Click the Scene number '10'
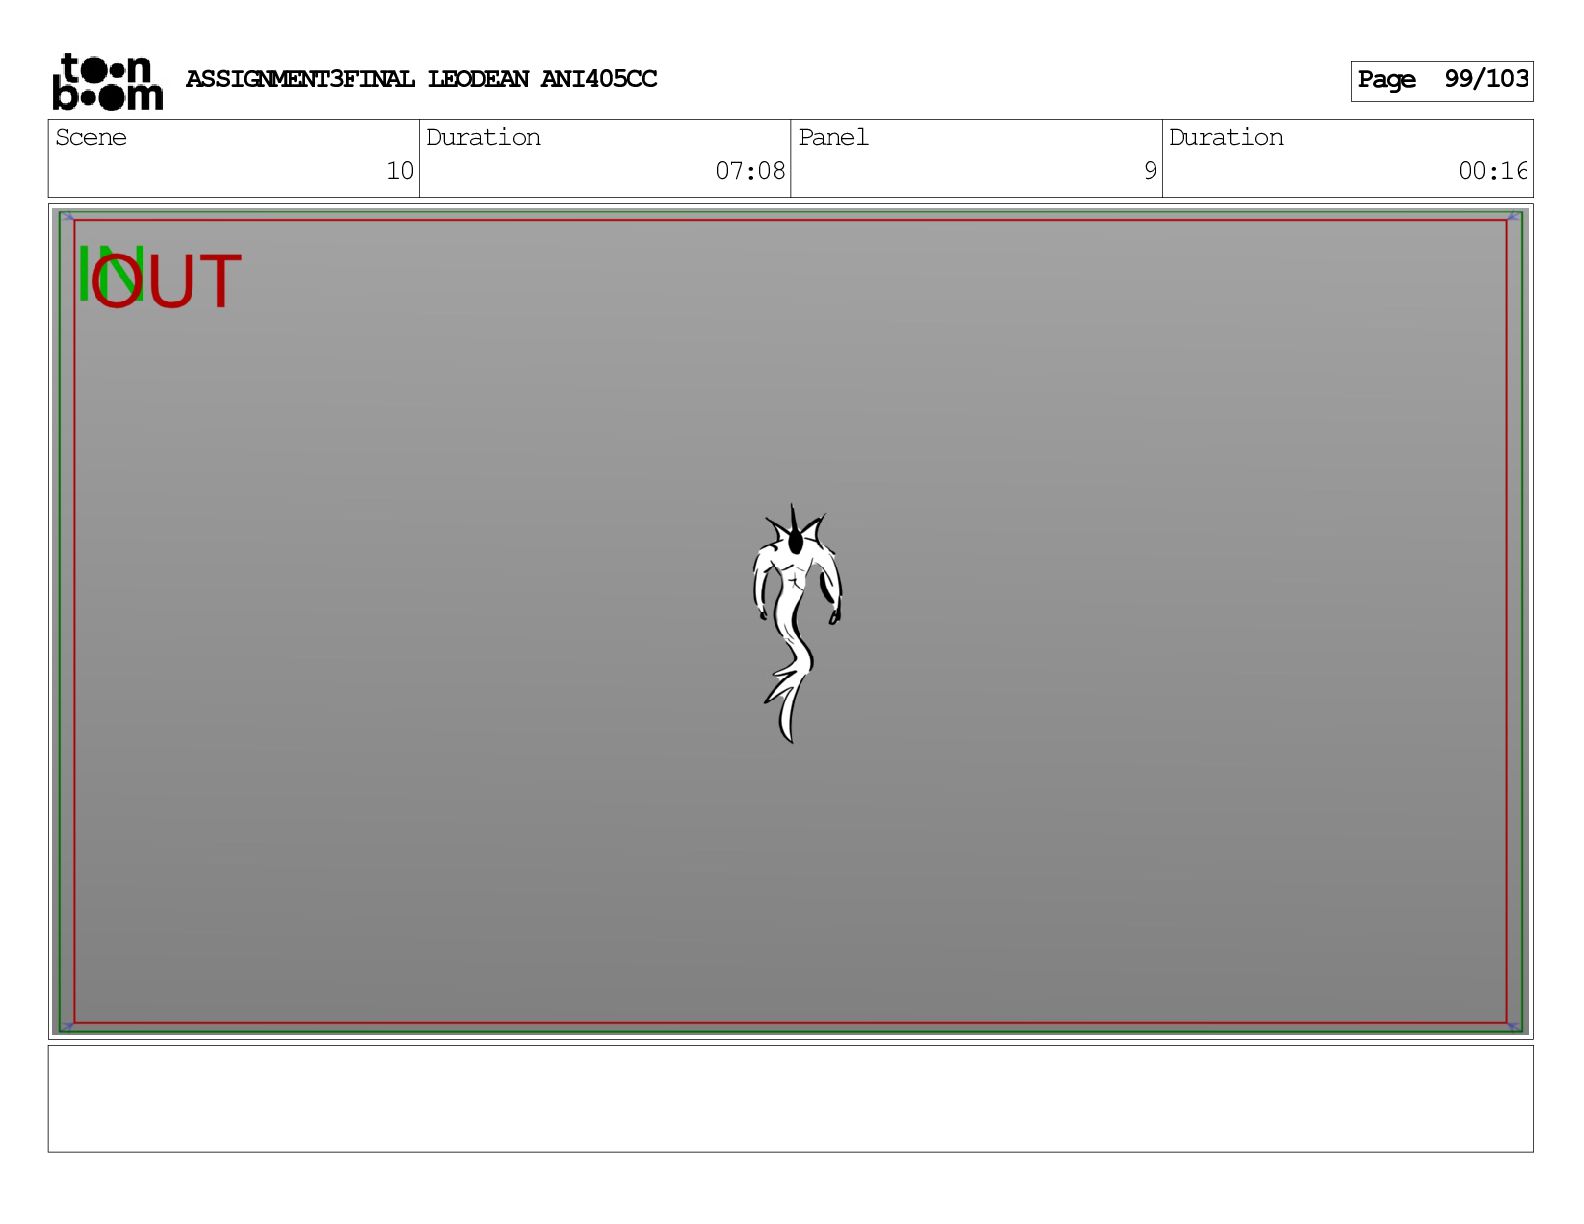The image size is (1584, 1224). [400, 171]
